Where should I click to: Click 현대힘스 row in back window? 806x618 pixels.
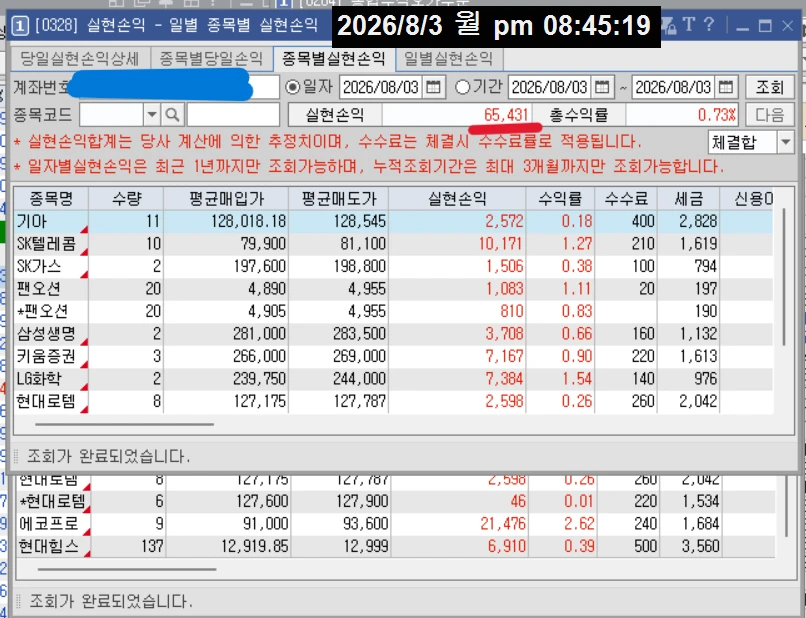tap(396, 546)
